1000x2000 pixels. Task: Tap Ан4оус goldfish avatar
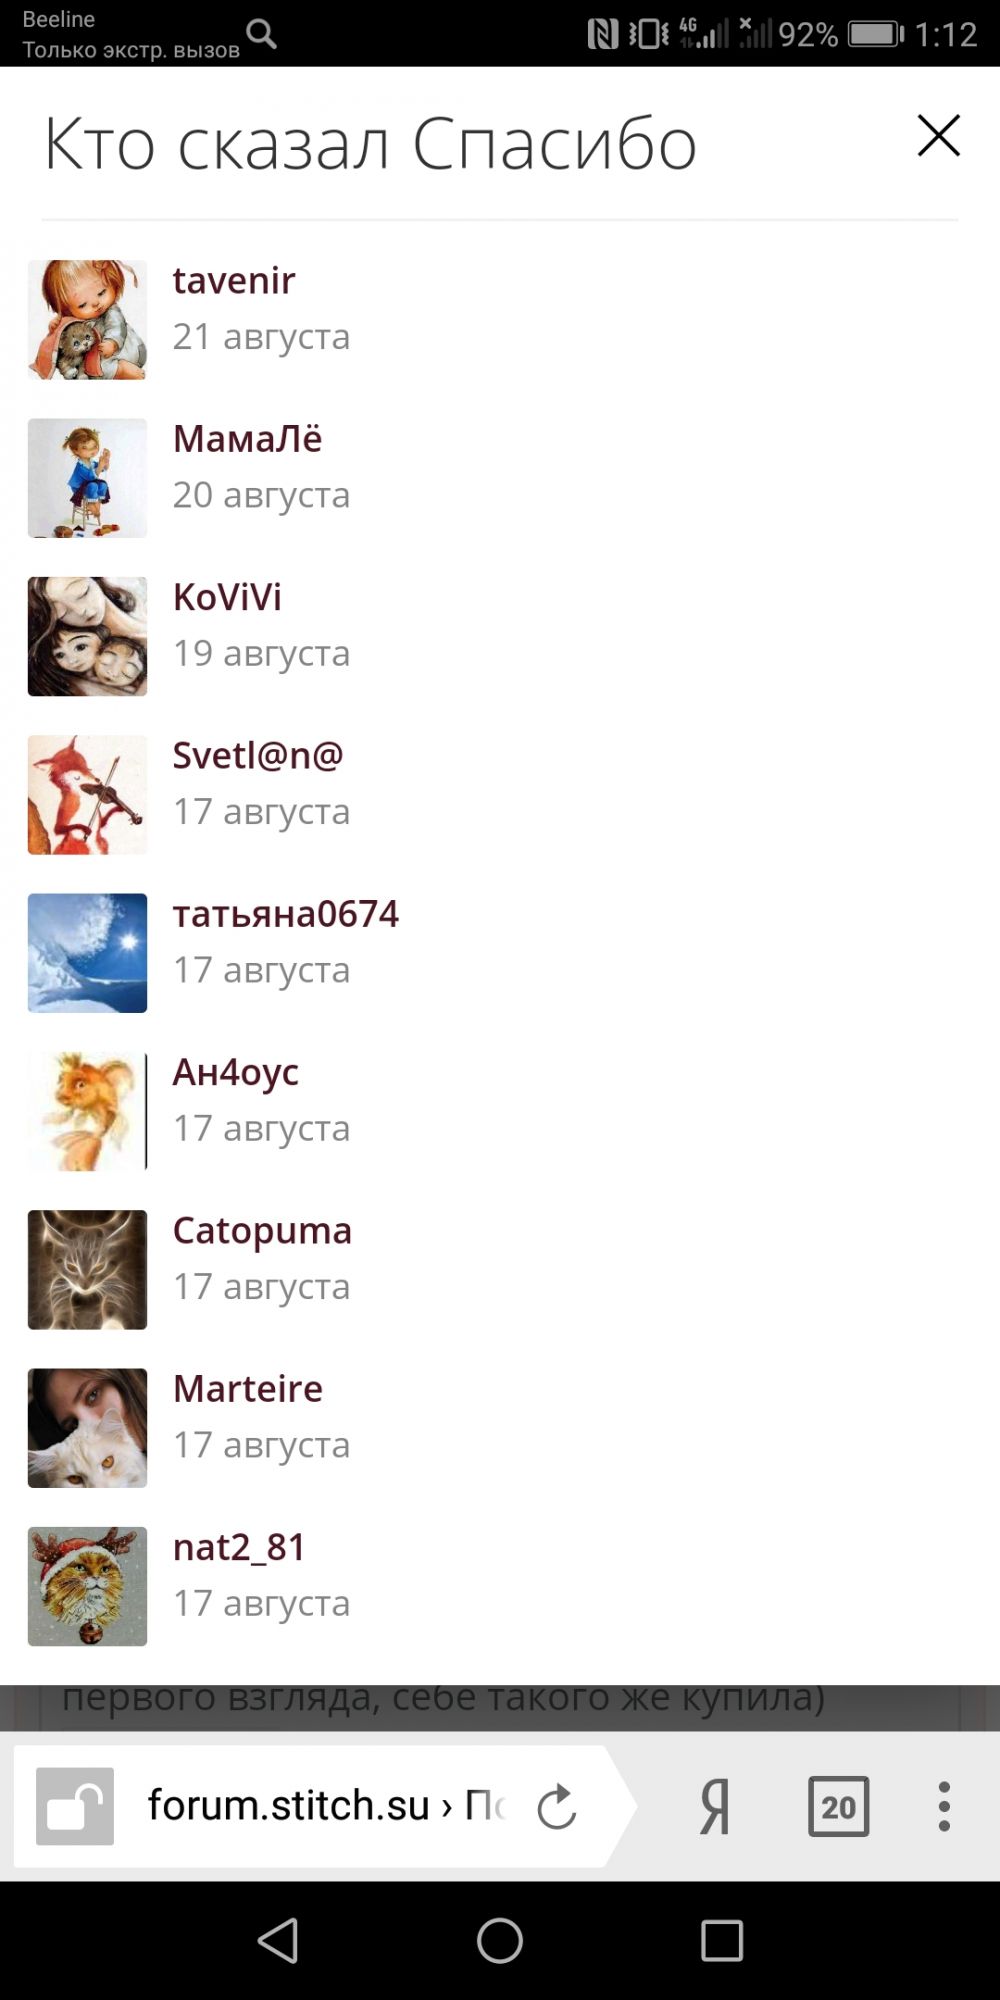(x=87, y=1111)
